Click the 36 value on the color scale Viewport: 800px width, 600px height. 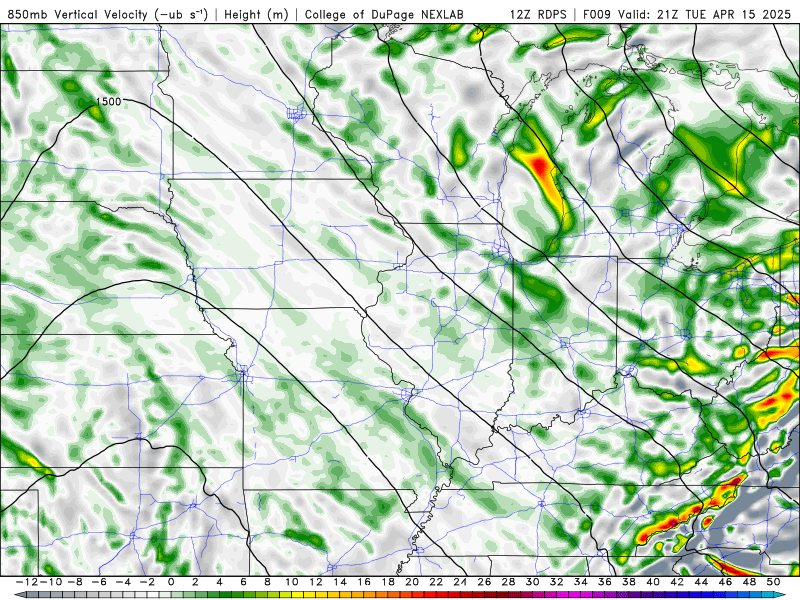point(605,582)
